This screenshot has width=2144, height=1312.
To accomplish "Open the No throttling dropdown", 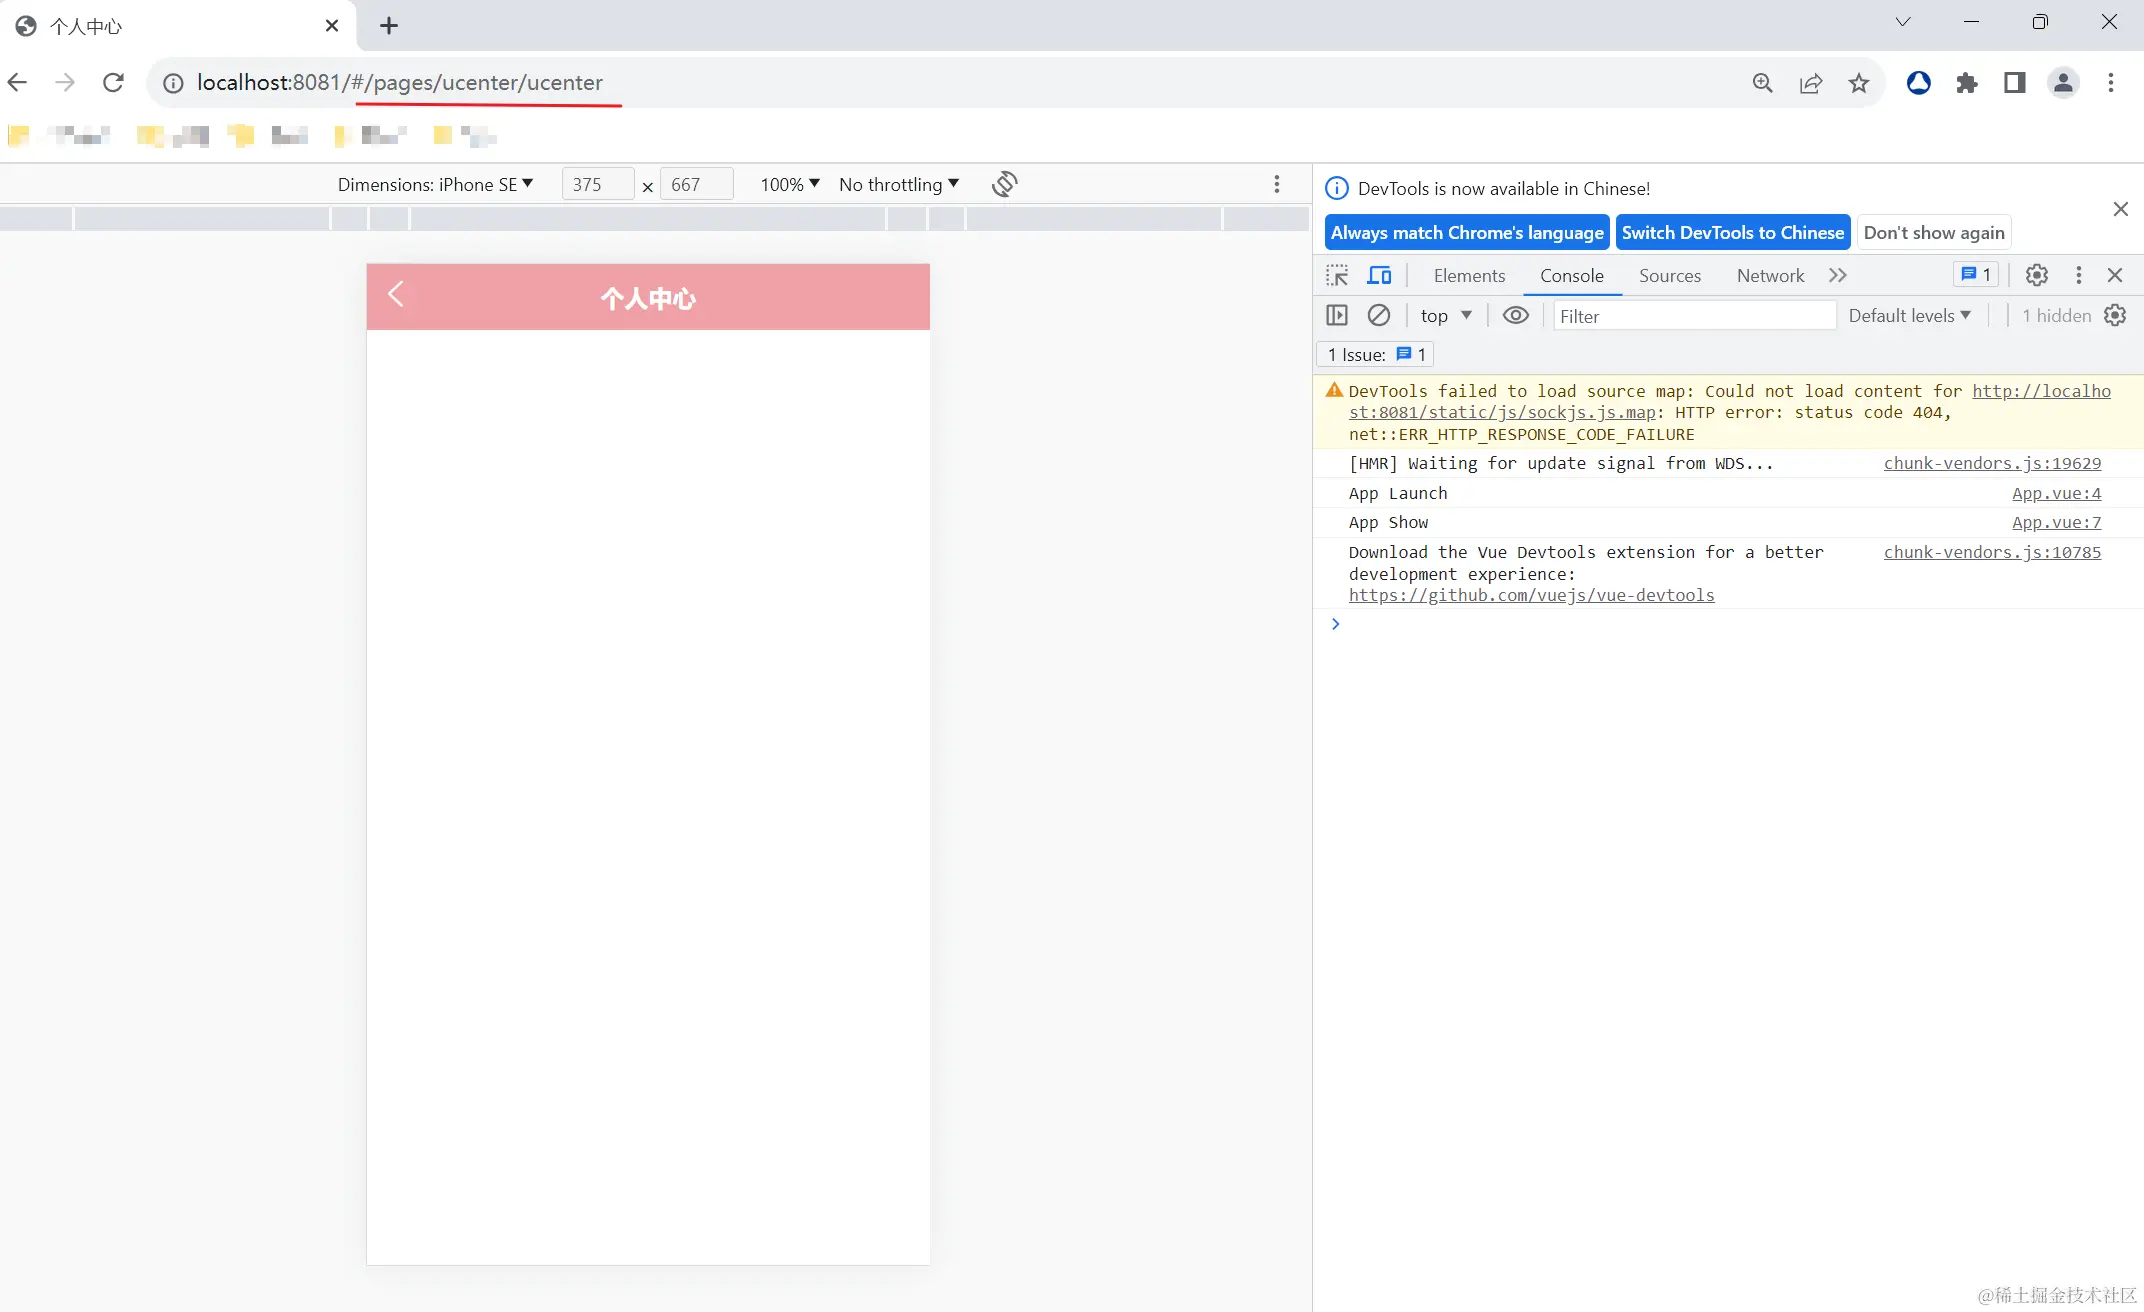I will tap(898, 184).
